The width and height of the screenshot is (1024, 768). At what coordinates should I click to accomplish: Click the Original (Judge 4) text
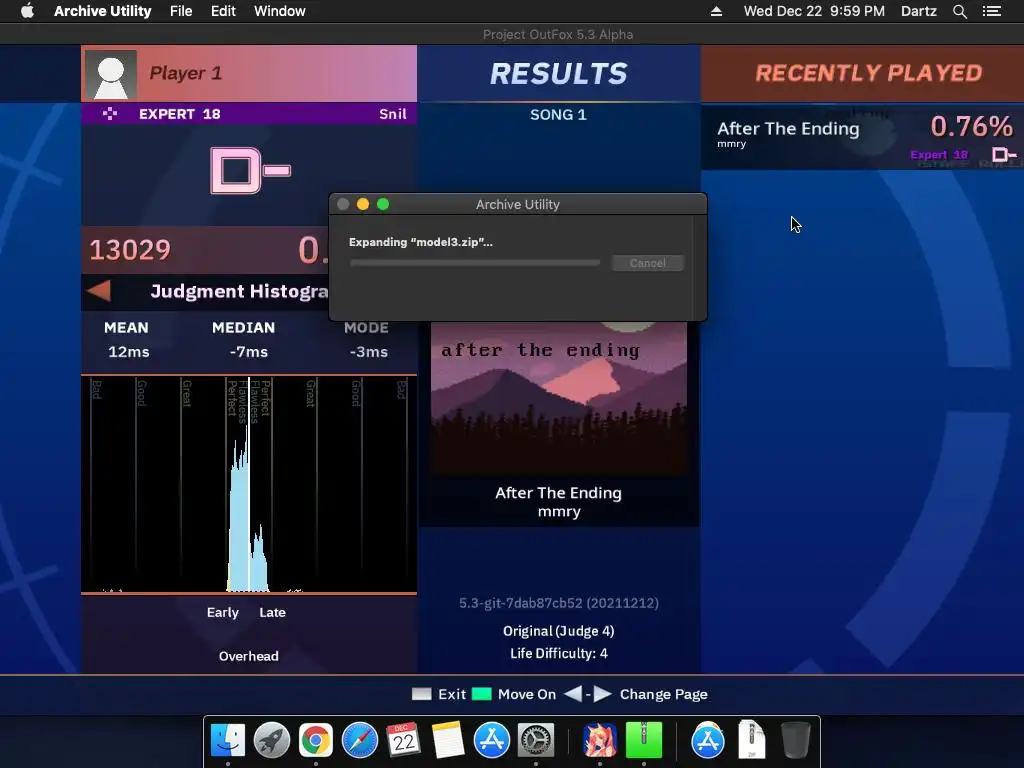tap(558, 631)
